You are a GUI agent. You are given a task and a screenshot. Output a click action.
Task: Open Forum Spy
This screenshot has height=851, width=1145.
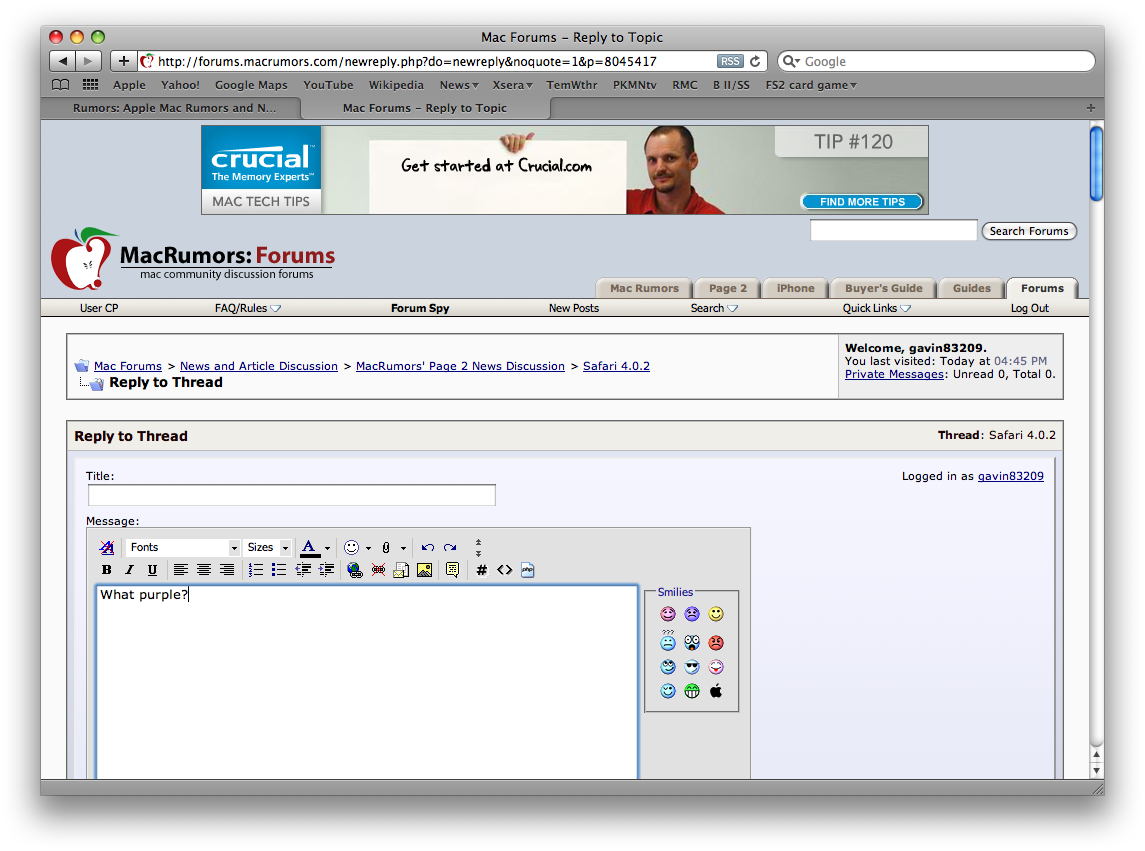pyautogui.click(x=420, y=308)
